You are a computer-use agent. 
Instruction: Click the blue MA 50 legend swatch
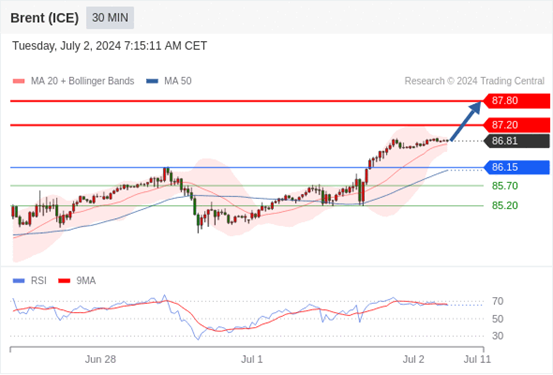pyautogui.click(x=152, y=81)
